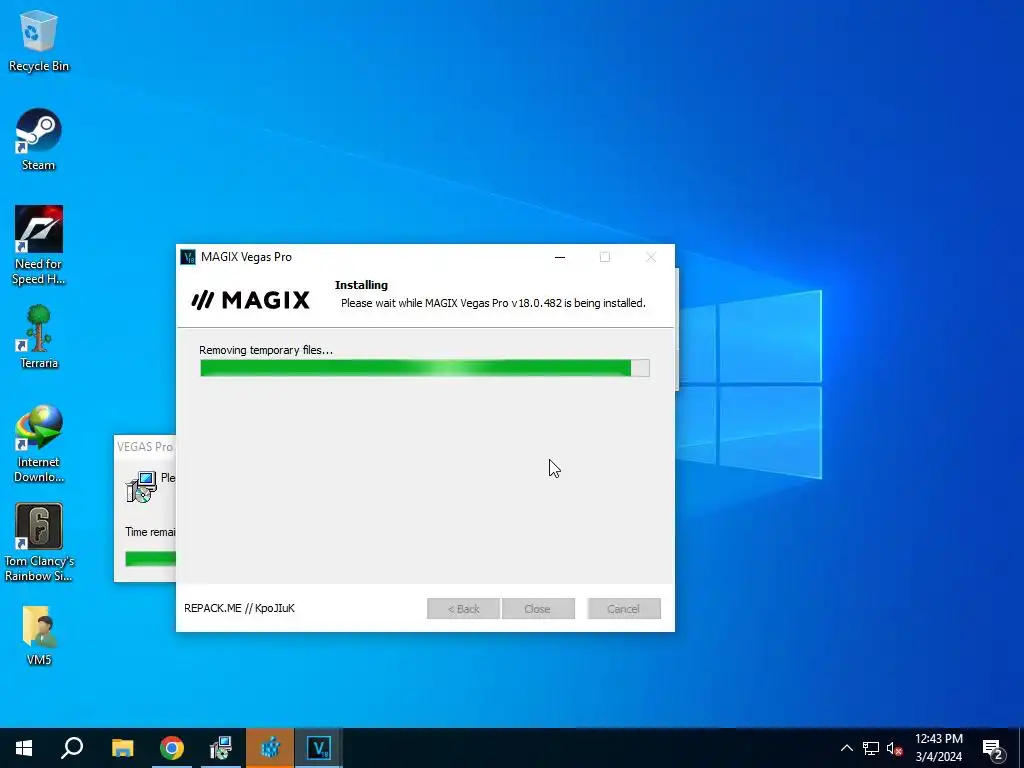Click the Close button in the installer

pos(537,609)
